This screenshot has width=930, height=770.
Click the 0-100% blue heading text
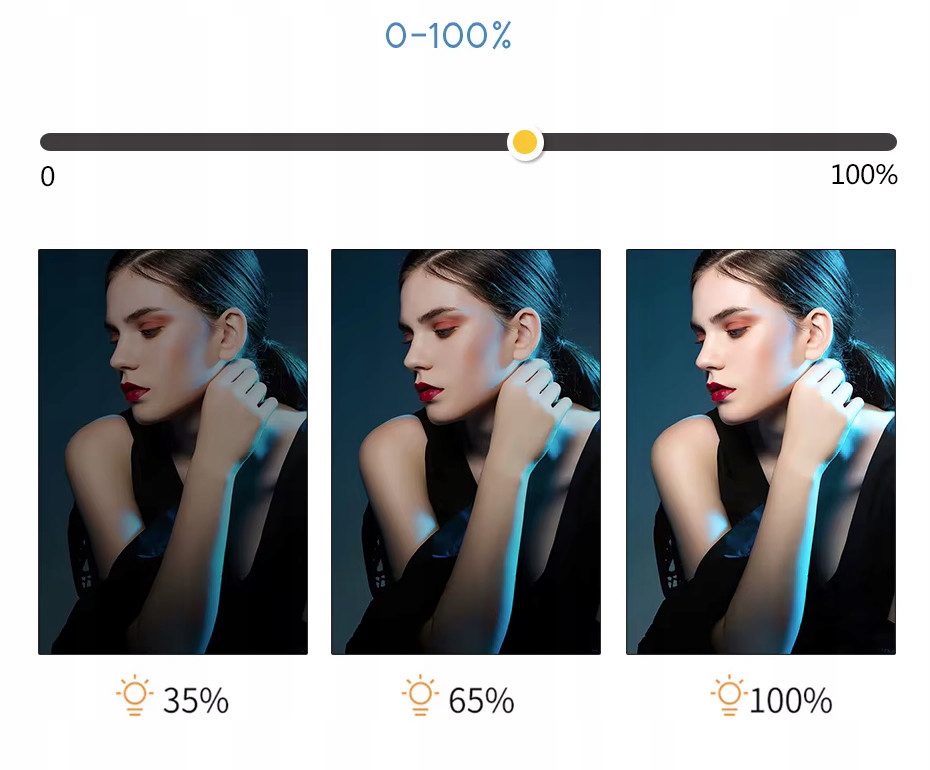click(x=448, y=36)
